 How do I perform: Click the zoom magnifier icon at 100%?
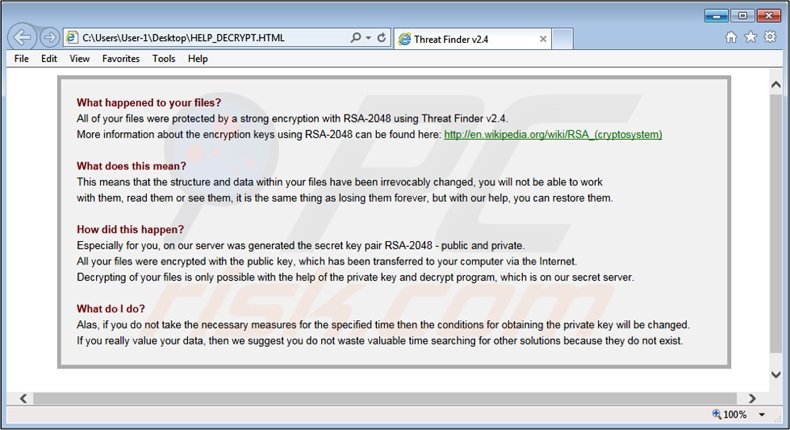click(716, 414)
